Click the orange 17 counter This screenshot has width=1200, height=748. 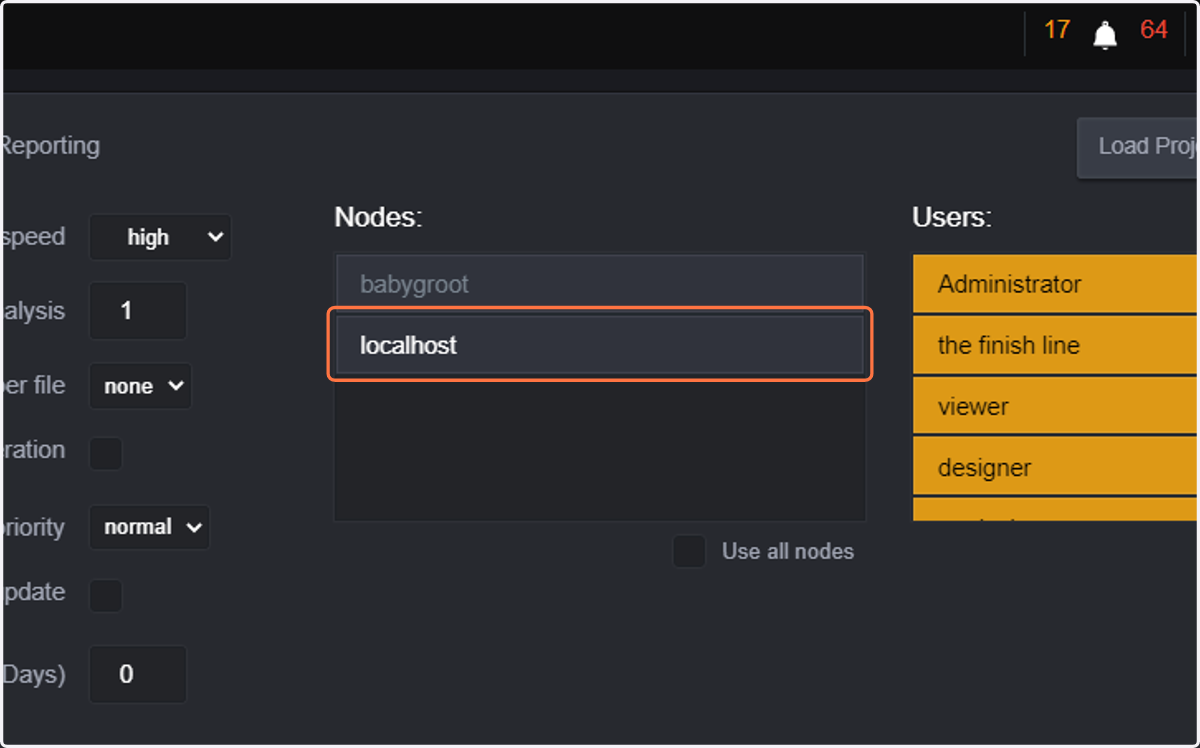pos(1057,30)
